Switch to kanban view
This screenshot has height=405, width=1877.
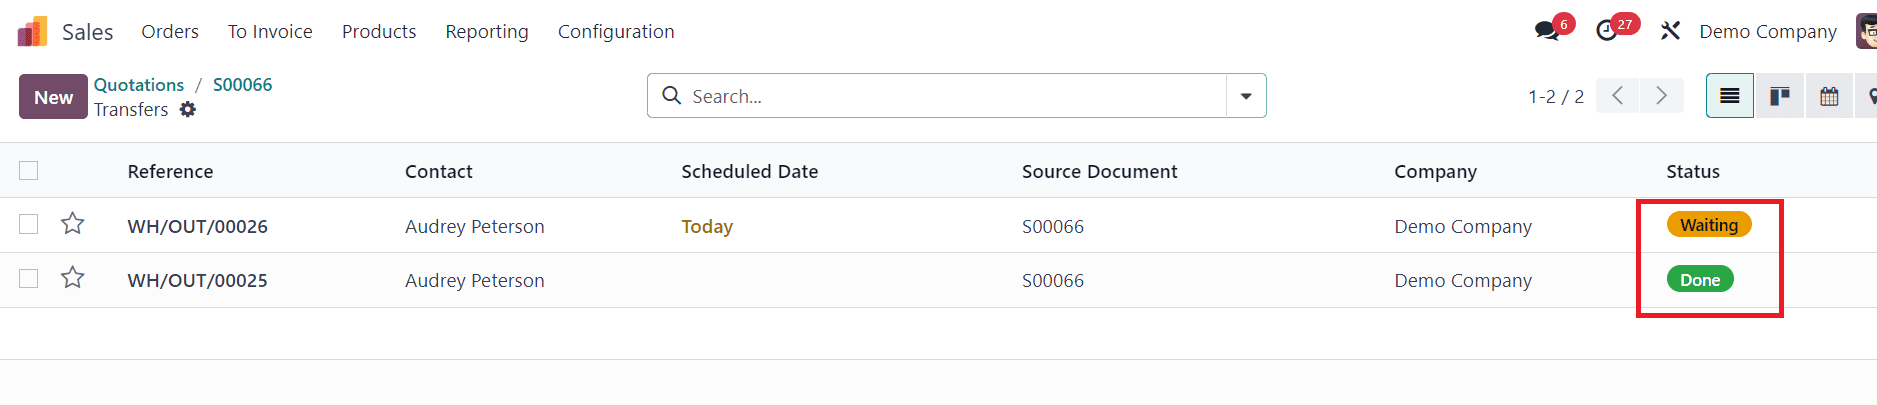[1779, 96]
